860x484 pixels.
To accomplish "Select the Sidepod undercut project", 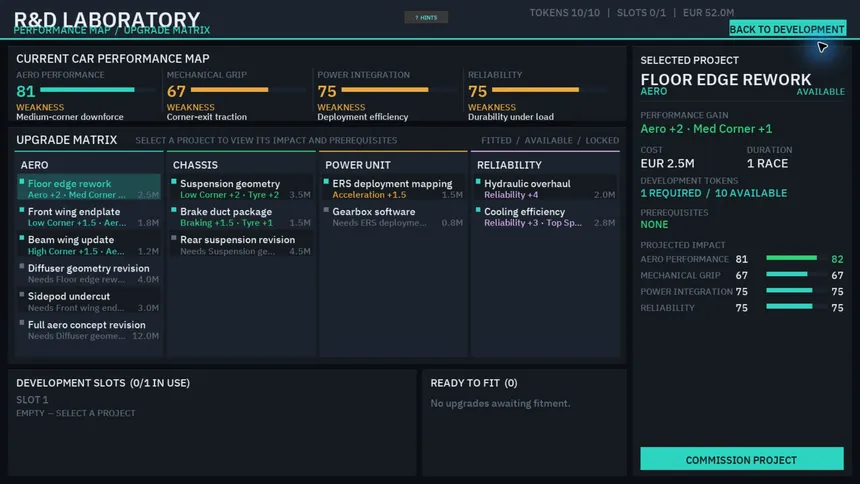I will coord(89,301).
